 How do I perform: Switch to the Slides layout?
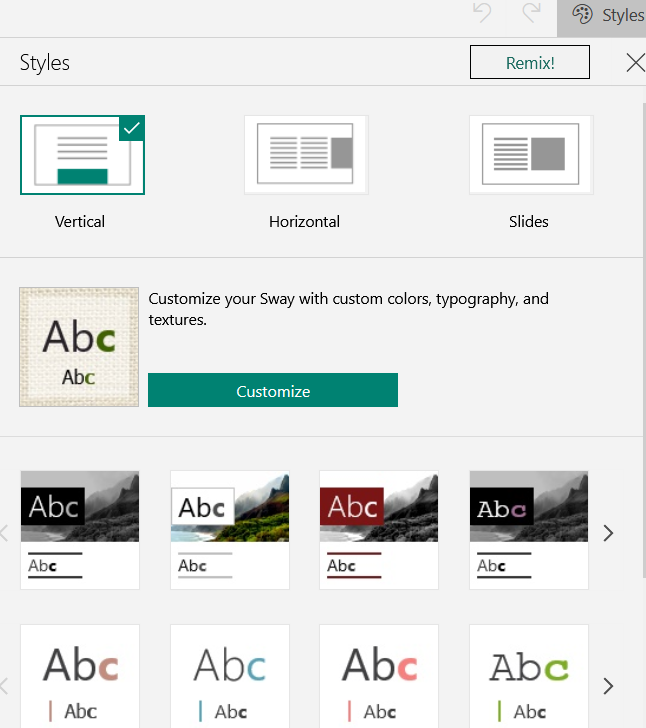coord(530,155)
